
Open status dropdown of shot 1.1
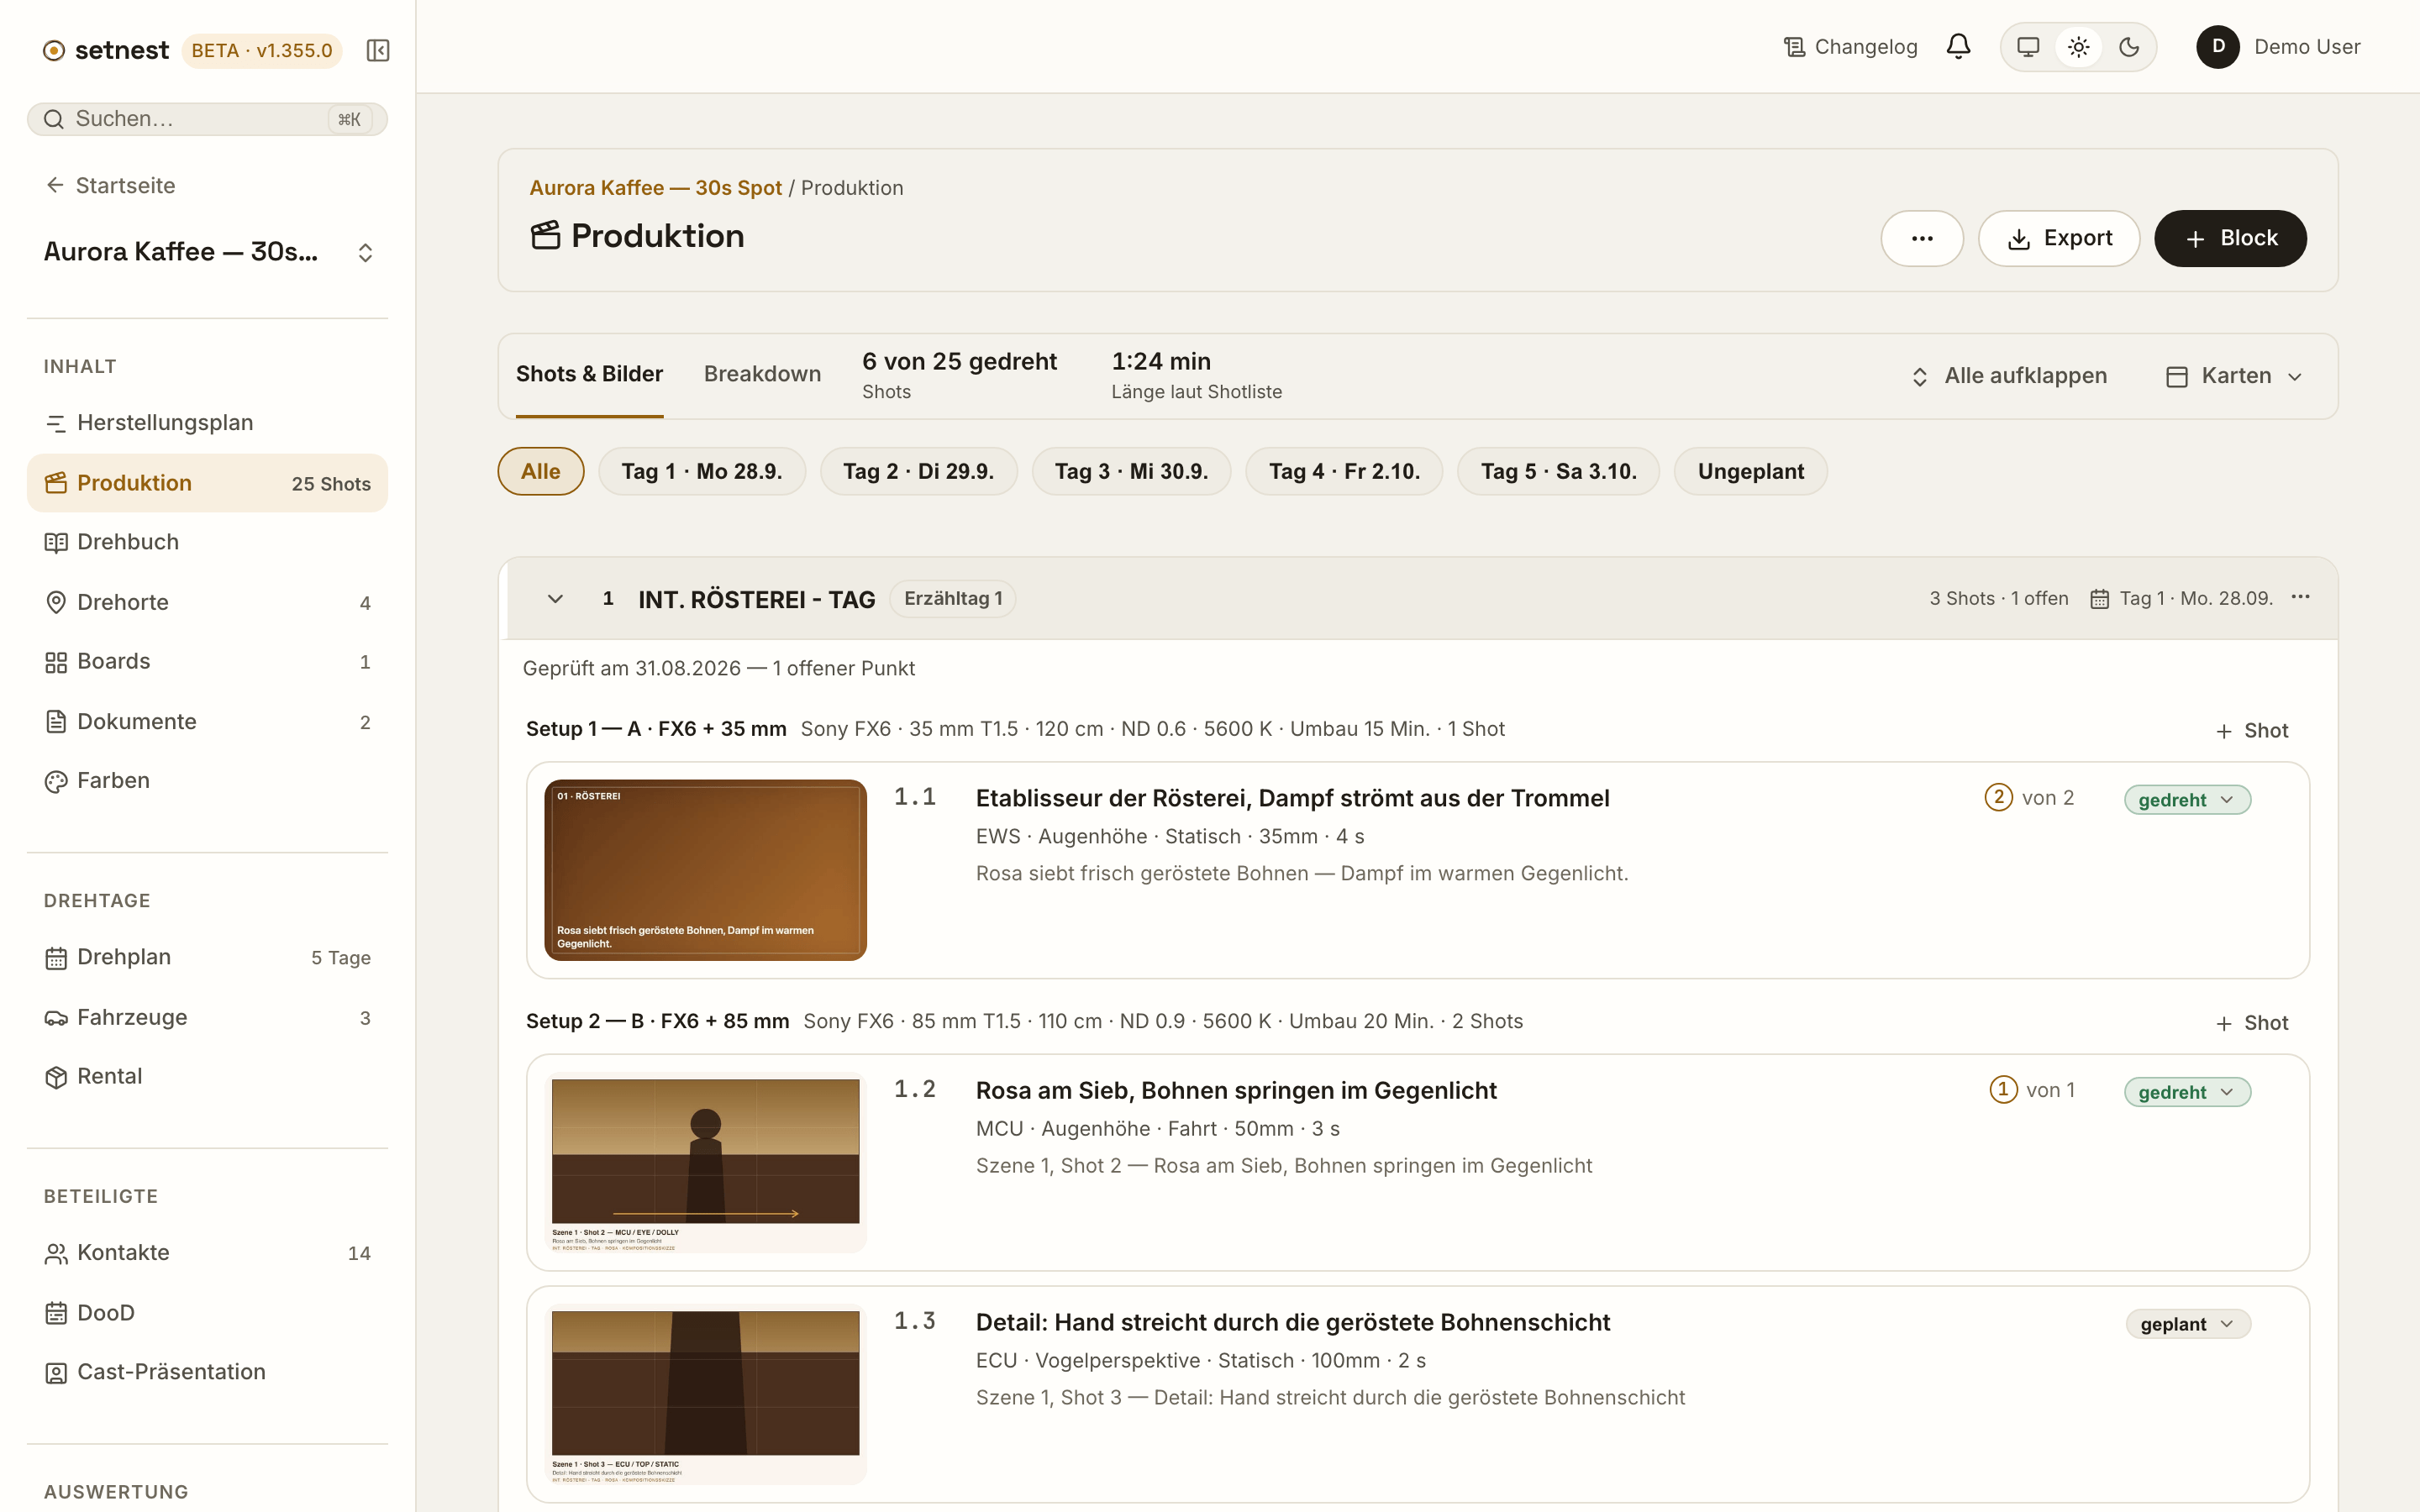(2187, 800)
